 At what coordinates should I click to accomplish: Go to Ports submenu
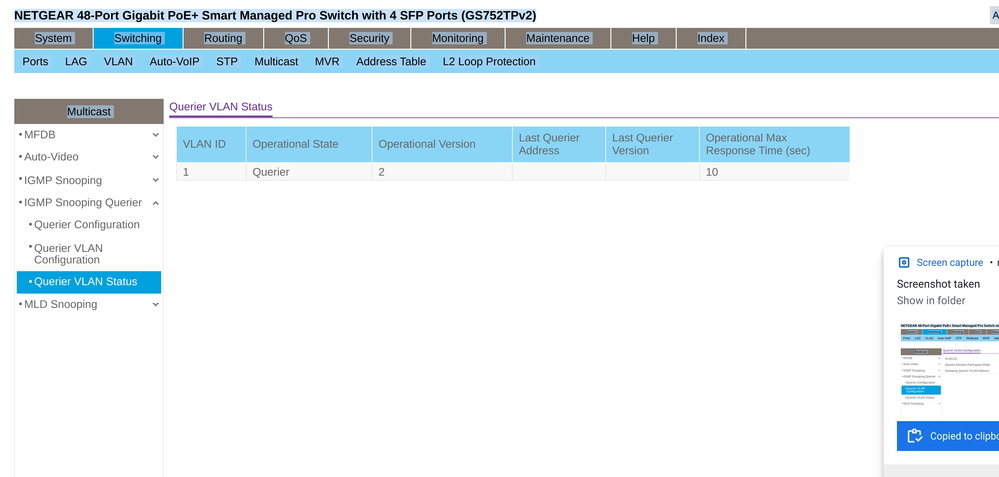(35, 62)
